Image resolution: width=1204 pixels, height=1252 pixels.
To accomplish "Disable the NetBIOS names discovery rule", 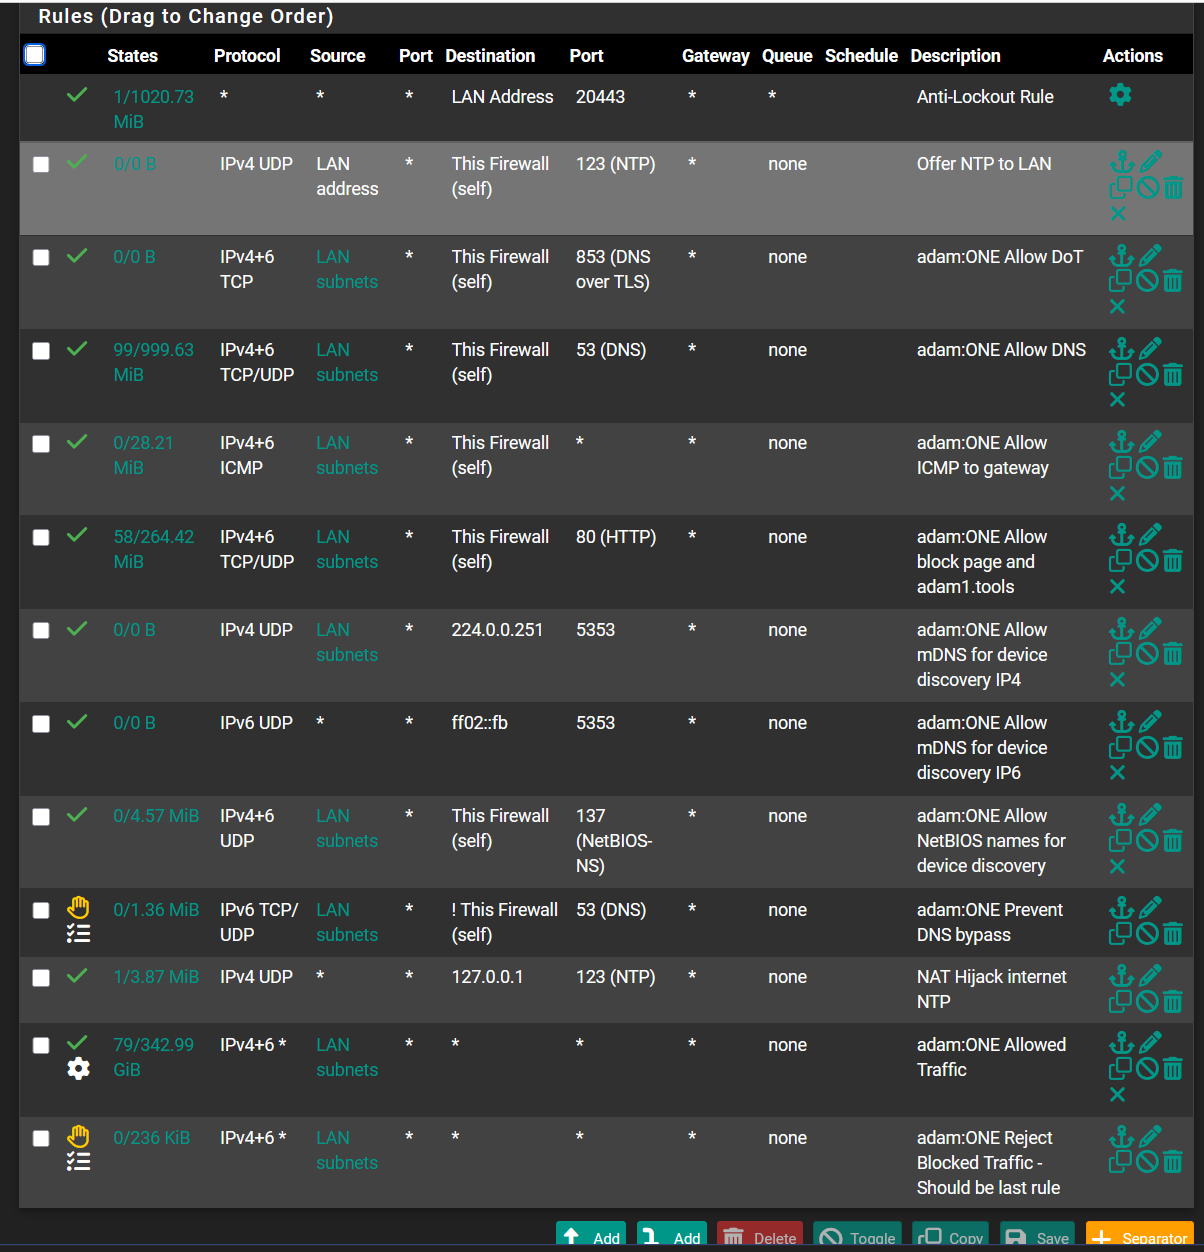I will (1147, 840).
